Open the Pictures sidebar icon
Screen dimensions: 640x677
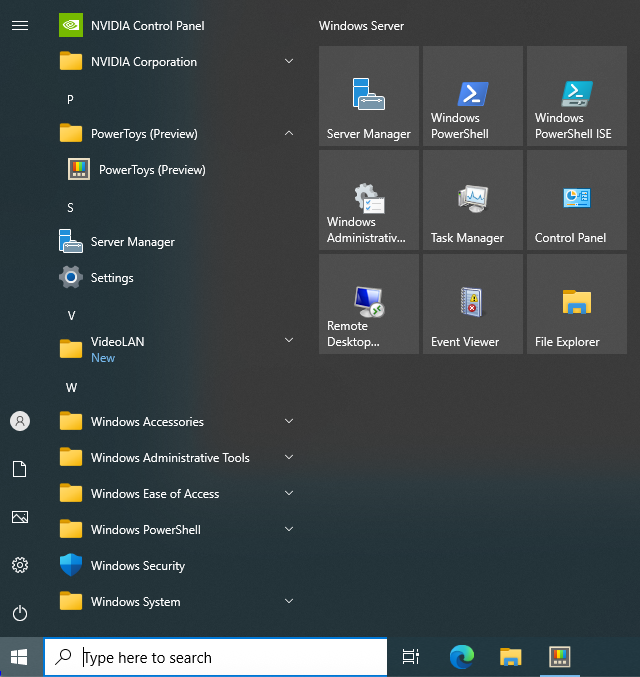(x=20, y=517)
